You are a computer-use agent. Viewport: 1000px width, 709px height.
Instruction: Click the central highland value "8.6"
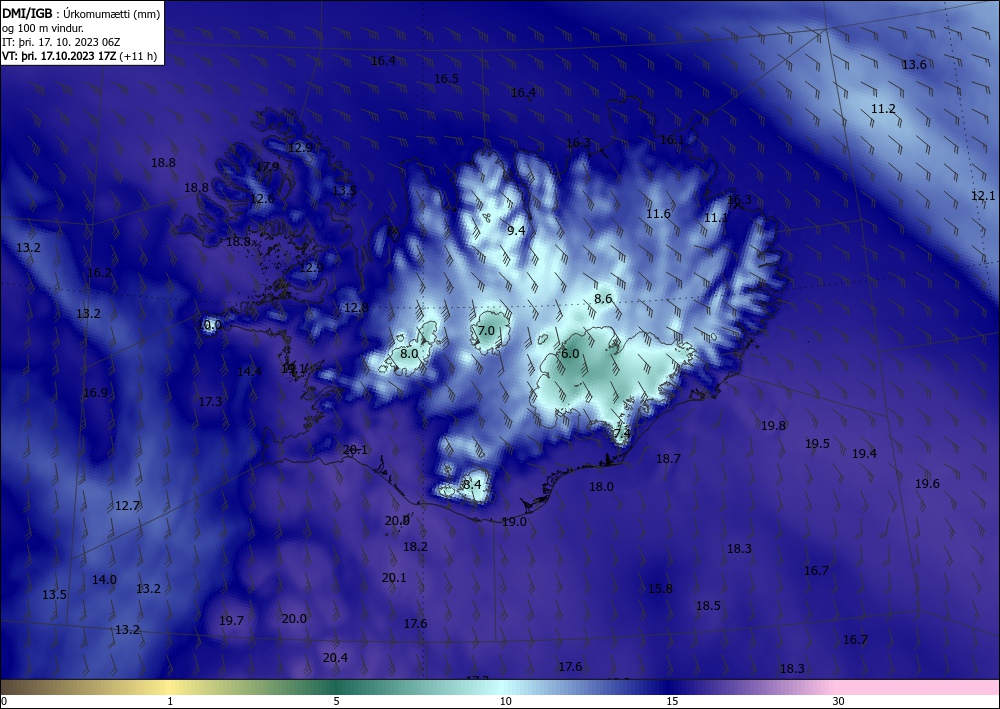(603, 298)
